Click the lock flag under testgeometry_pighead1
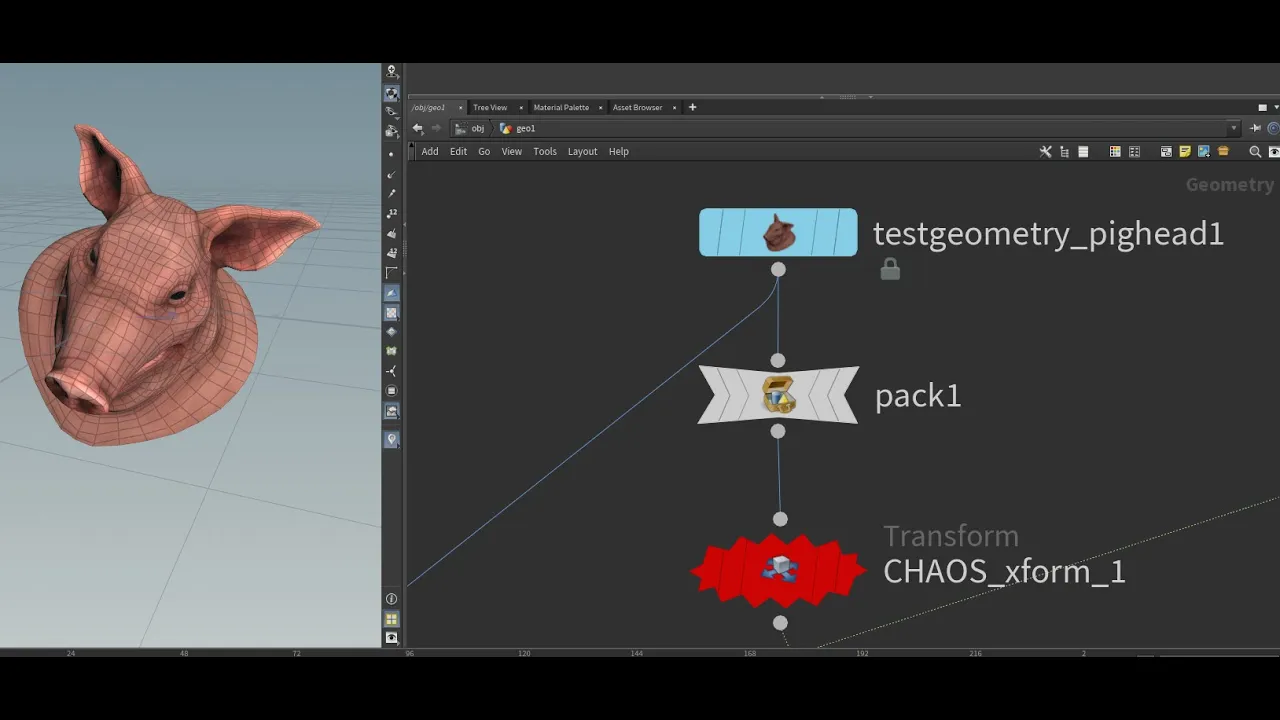The width and height of the screenshot is (1280, 720). 890,269
